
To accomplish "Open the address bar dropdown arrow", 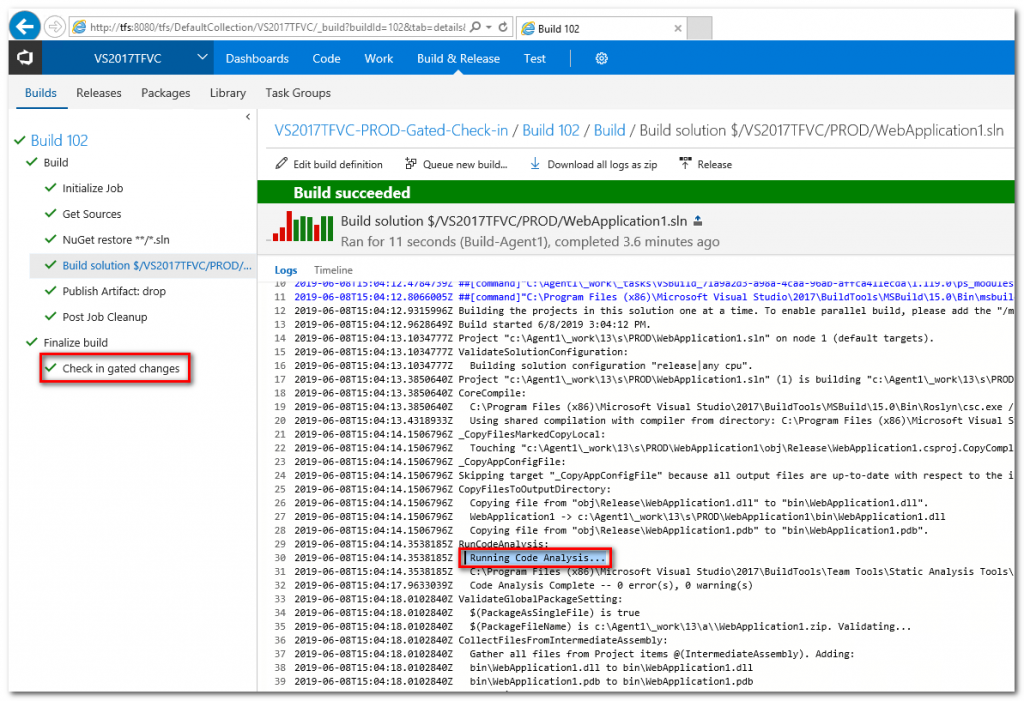I will 488,27.
